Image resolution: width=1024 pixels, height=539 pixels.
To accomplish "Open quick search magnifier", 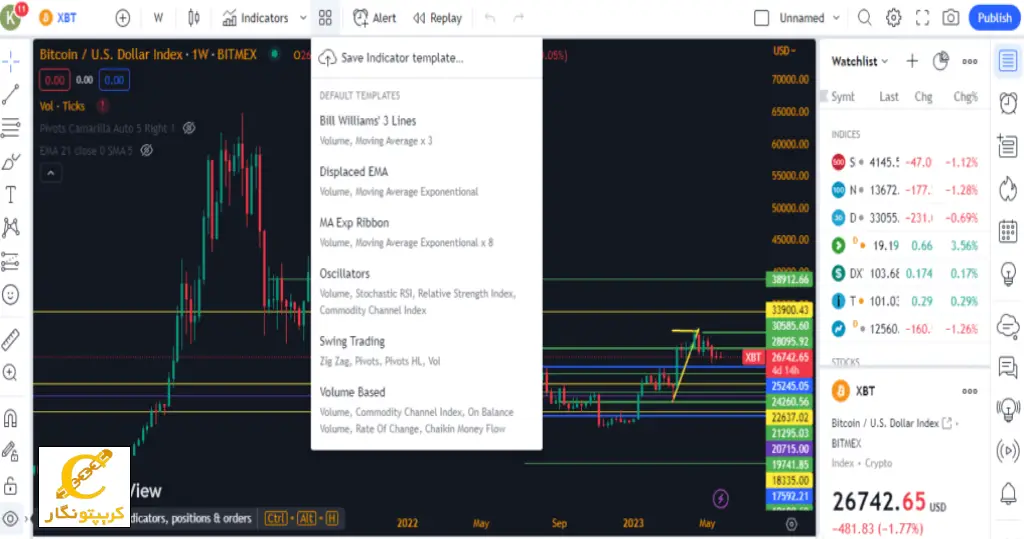I will [x=865, y=18].
